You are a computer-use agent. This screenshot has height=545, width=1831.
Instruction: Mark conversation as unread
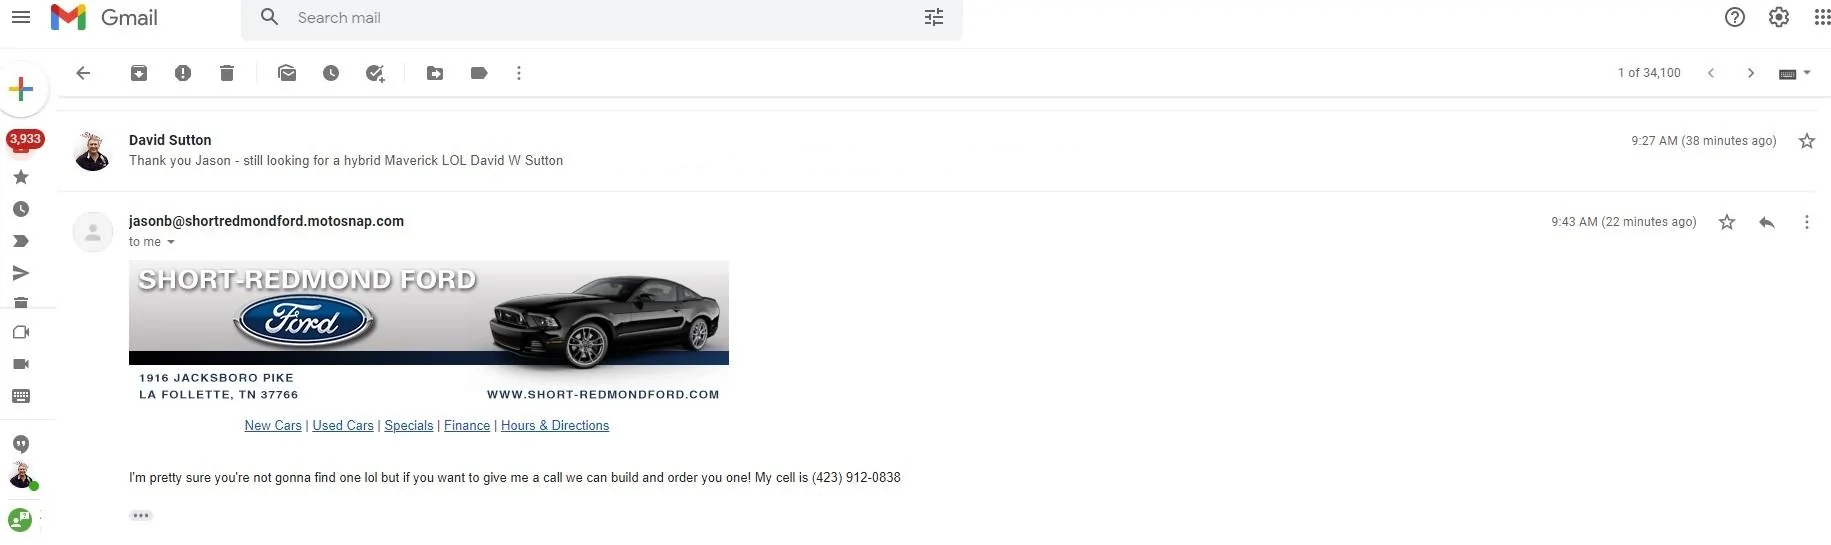(x=287, y=73)
